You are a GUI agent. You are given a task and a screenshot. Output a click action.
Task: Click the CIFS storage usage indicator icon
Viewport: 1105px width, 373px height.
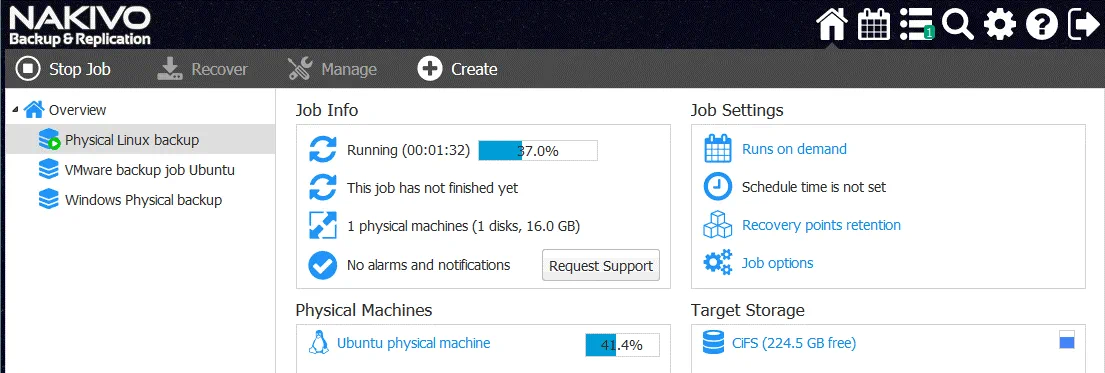coord(1066,339)
